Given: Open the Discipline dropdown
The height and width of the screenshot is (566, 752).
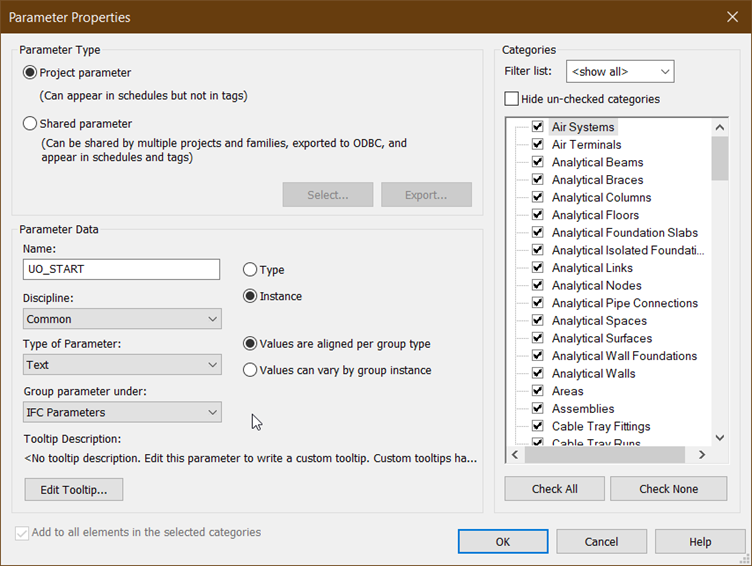Looking at the screenshot, I should tap(122, 319).
